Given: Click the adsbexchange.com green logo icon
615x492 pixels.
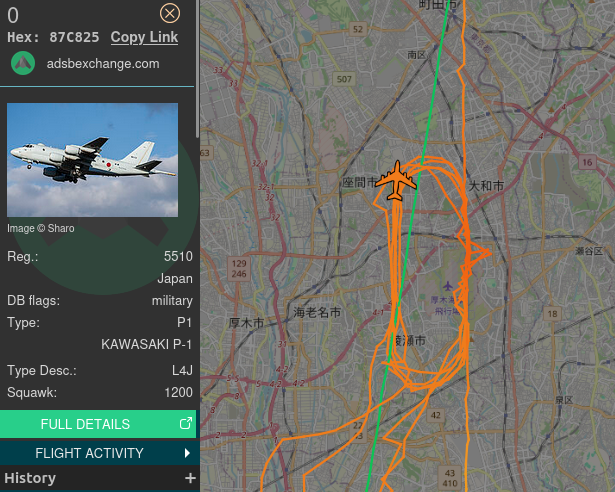Looking at the screenshot, I should coord(23,63).
